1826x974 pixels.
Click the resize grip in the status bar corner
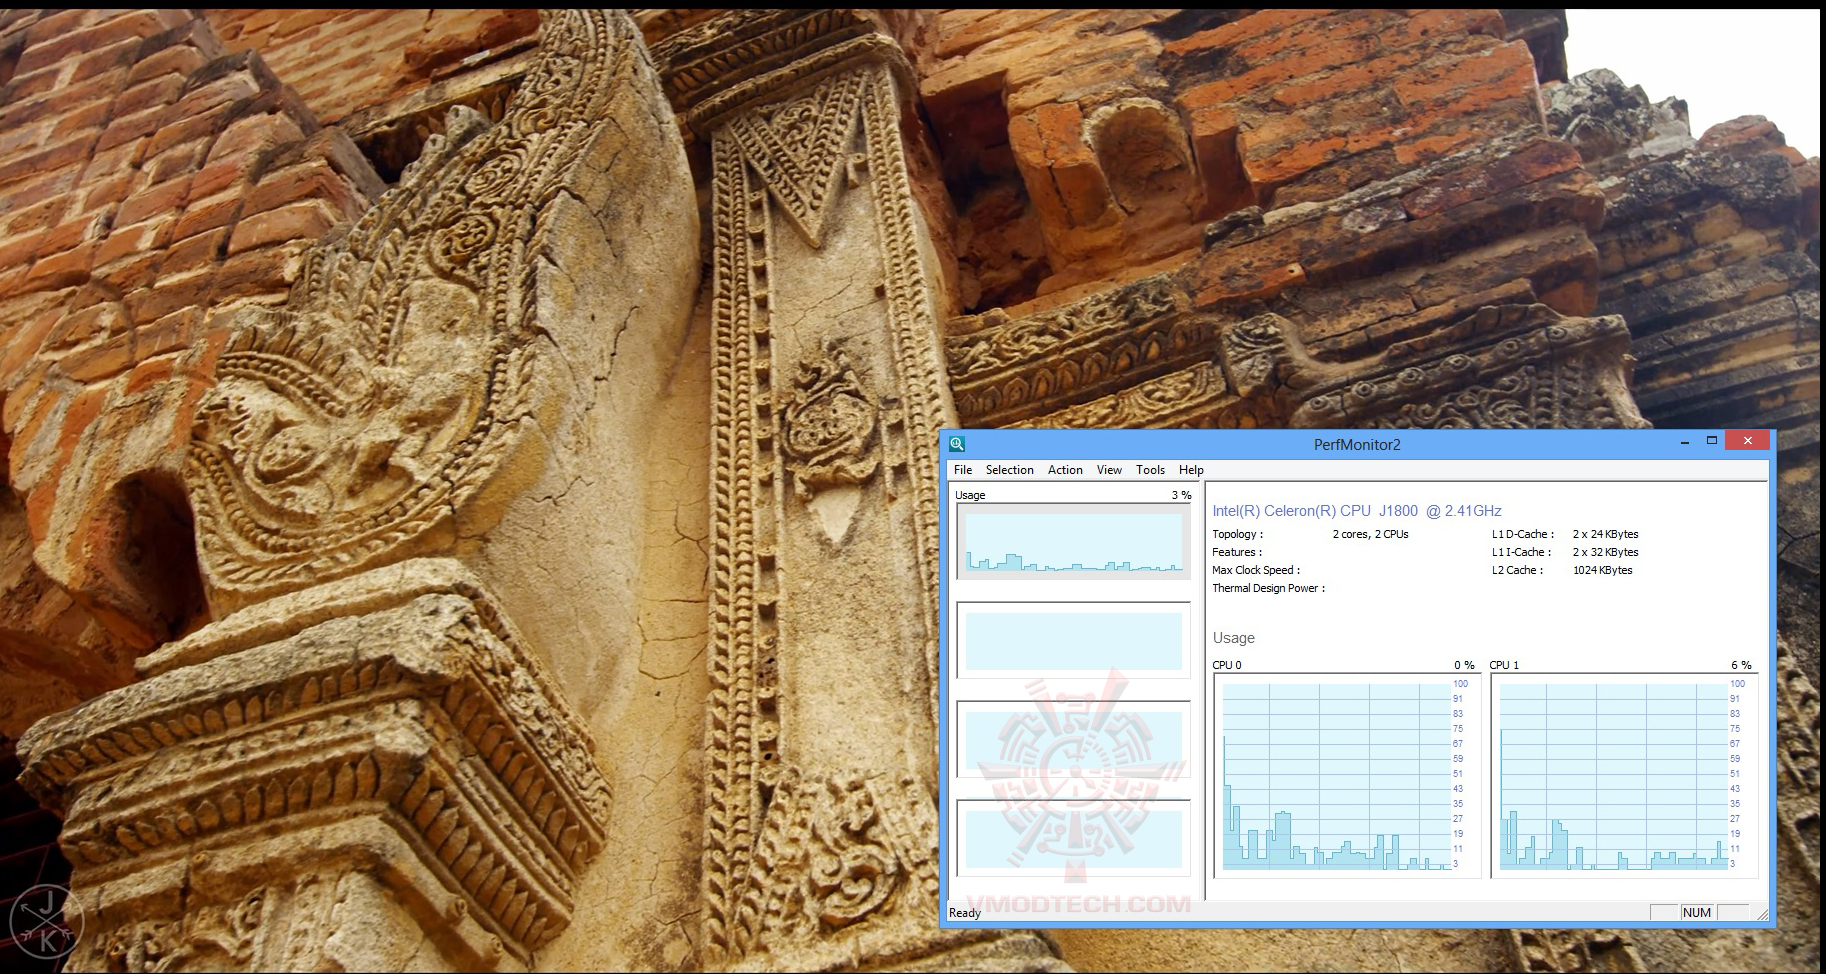[1762, 914]
